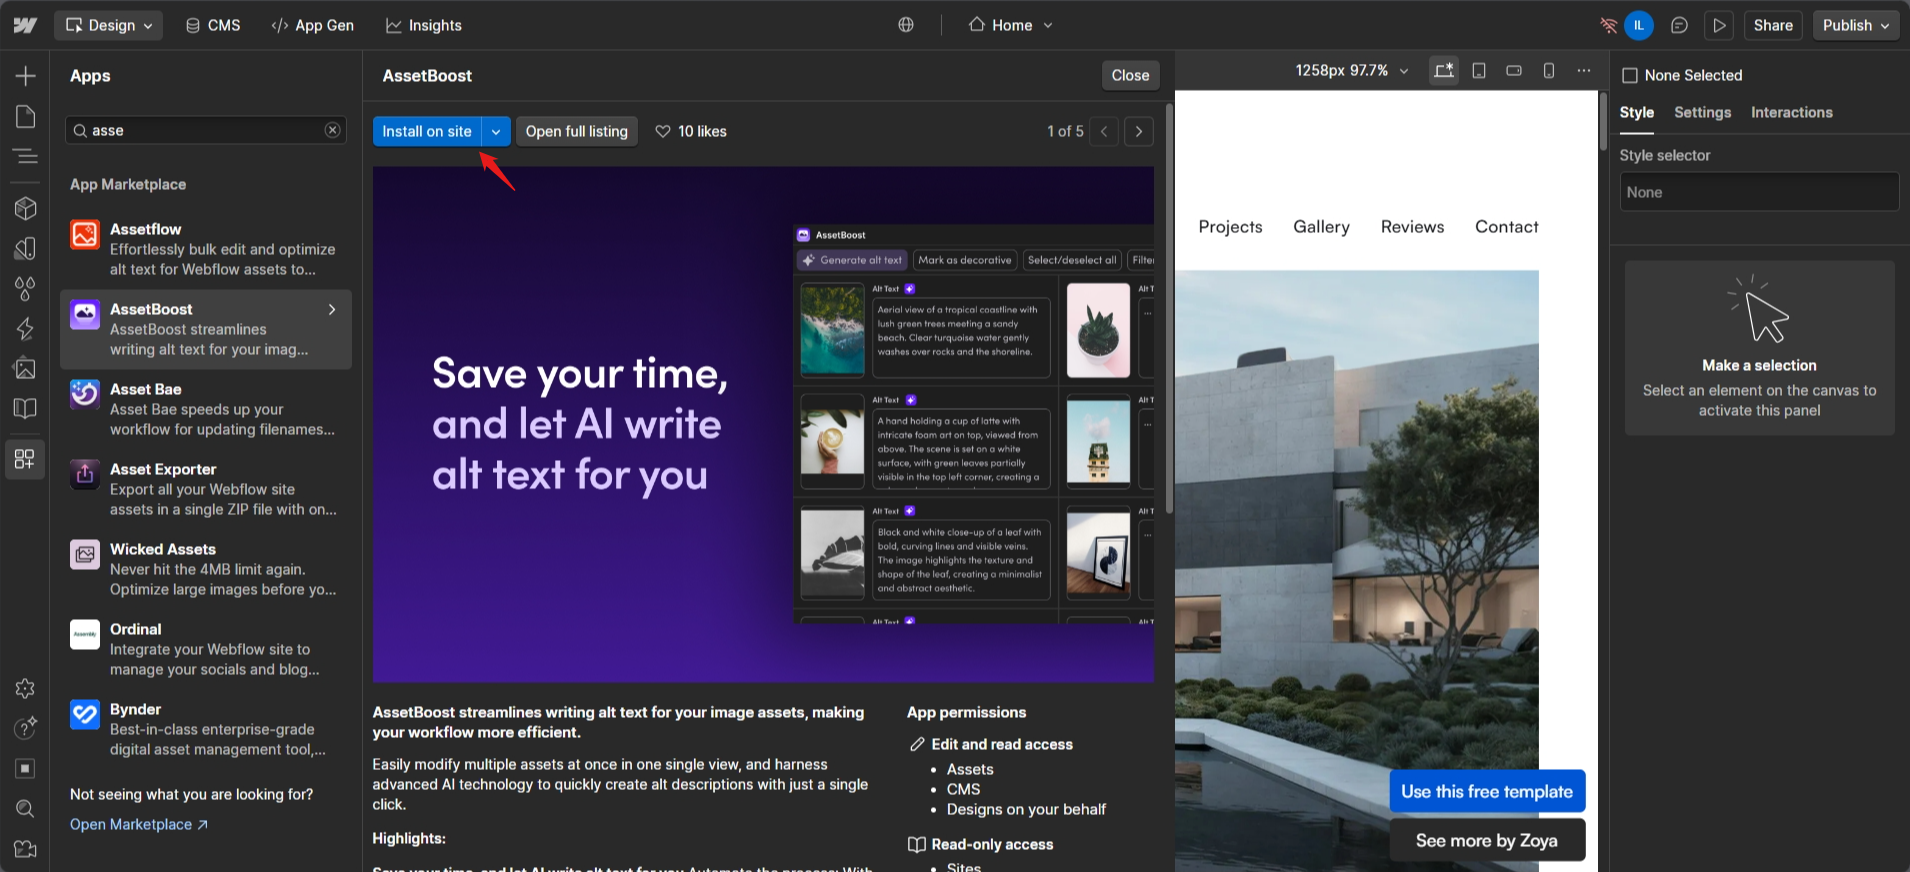Like the AssetBoost app heart
This screenshot has width=1910, height=872.
[663, 131]
